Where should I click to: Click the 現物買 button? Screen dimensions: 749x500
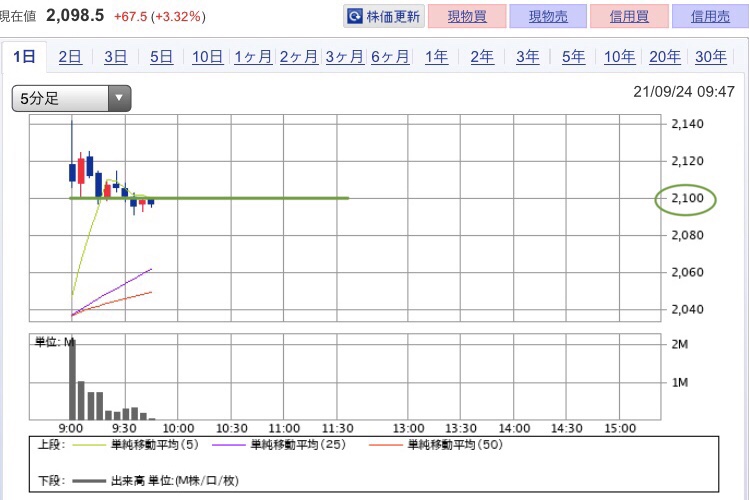pyautogui.click(x=467, y=17)
